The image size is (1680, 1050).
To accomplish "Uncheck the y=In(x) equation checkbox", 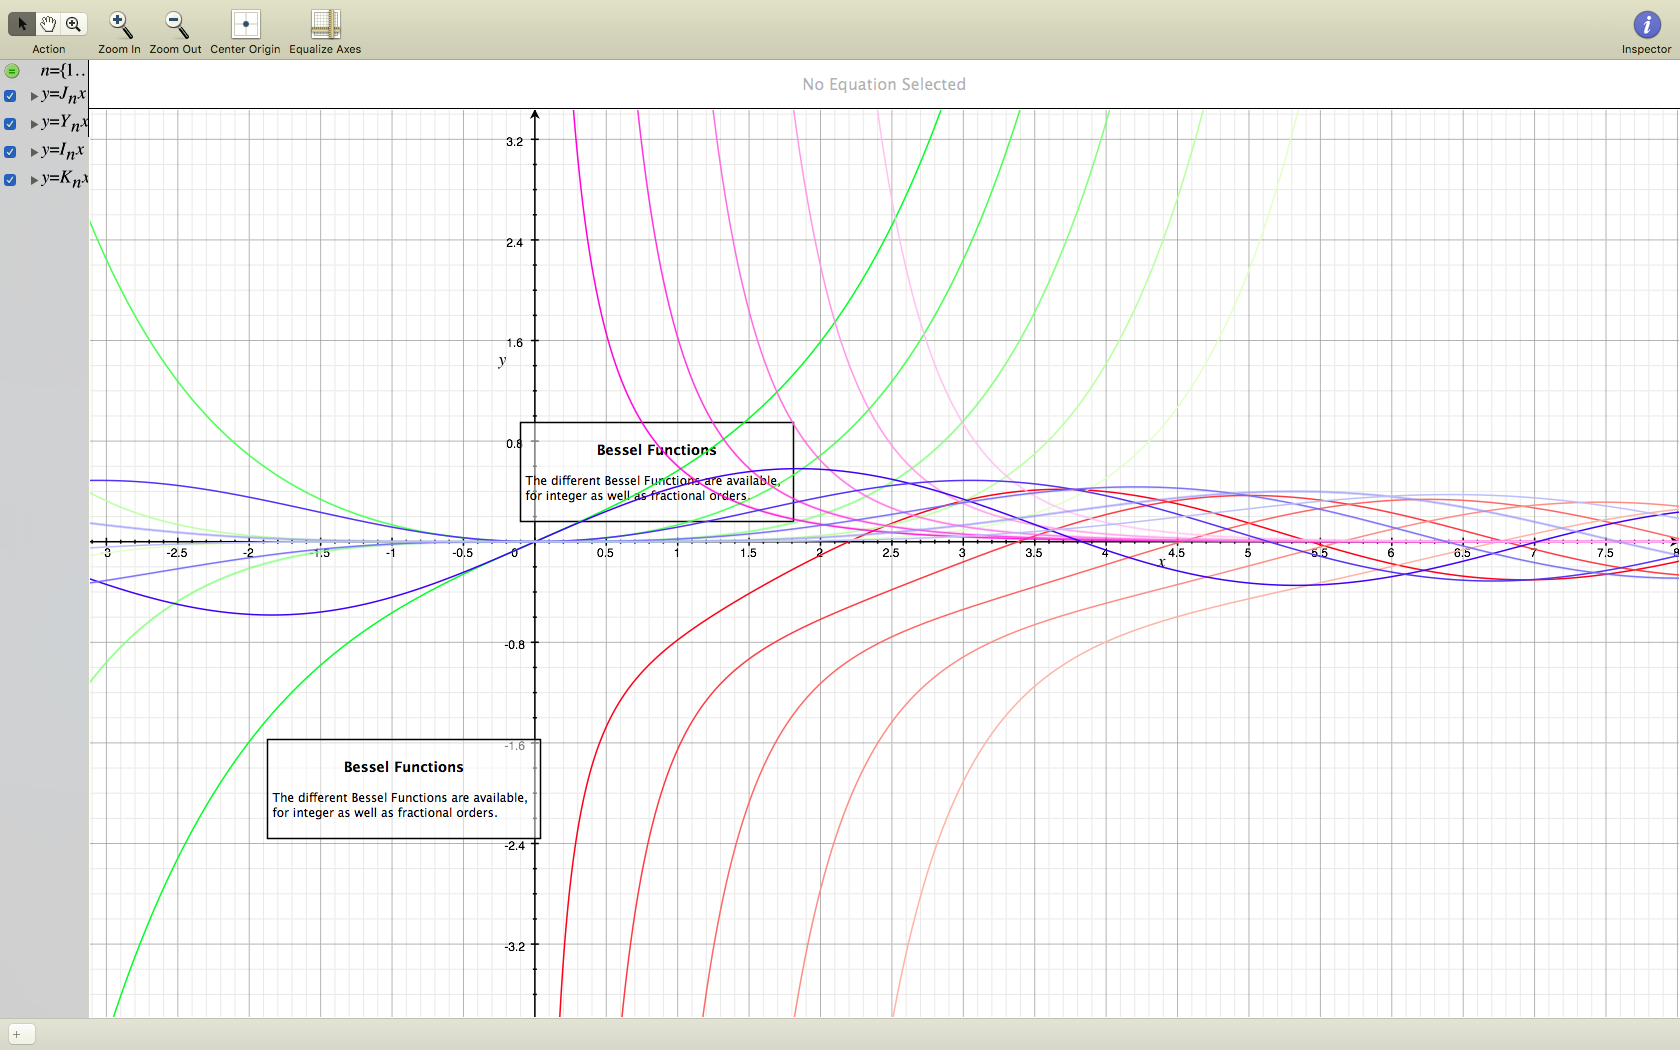I will 10,152.
